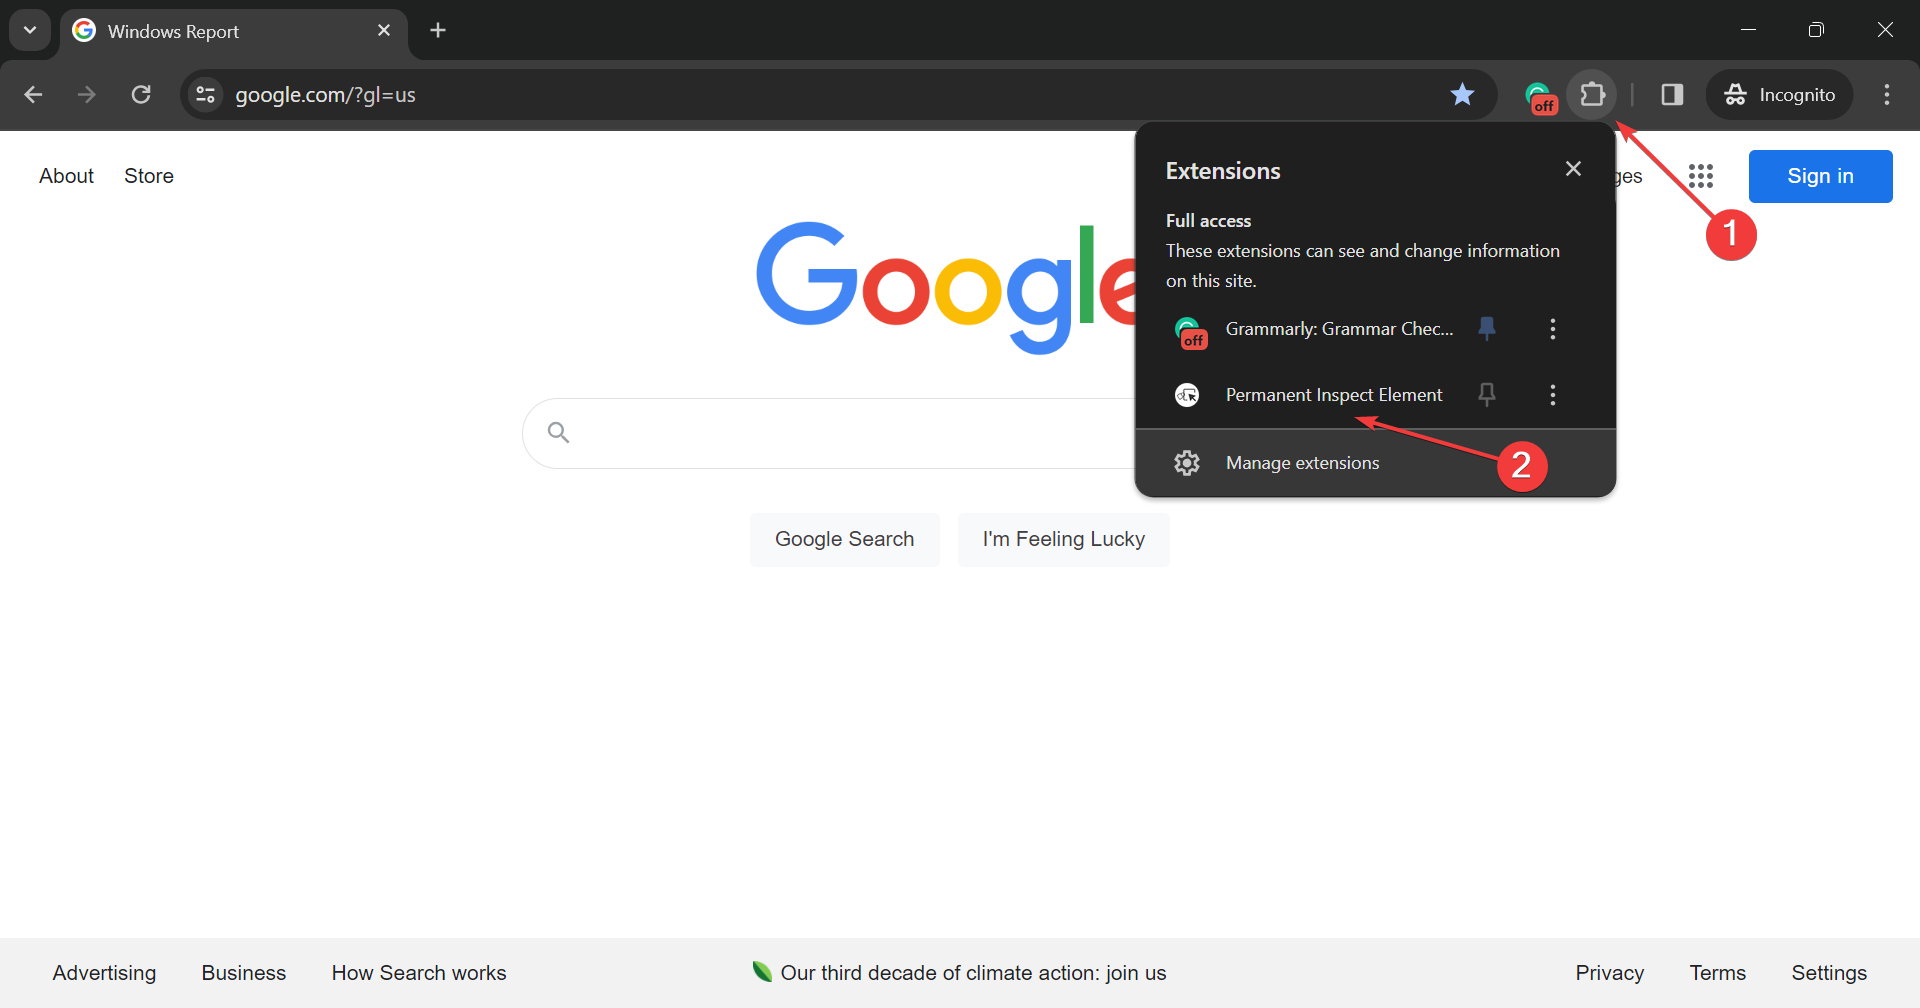The height and width of the screenshot is (1008, 1920).
Task: Minimize the Chrome window
Action: tap(1748, 30)
